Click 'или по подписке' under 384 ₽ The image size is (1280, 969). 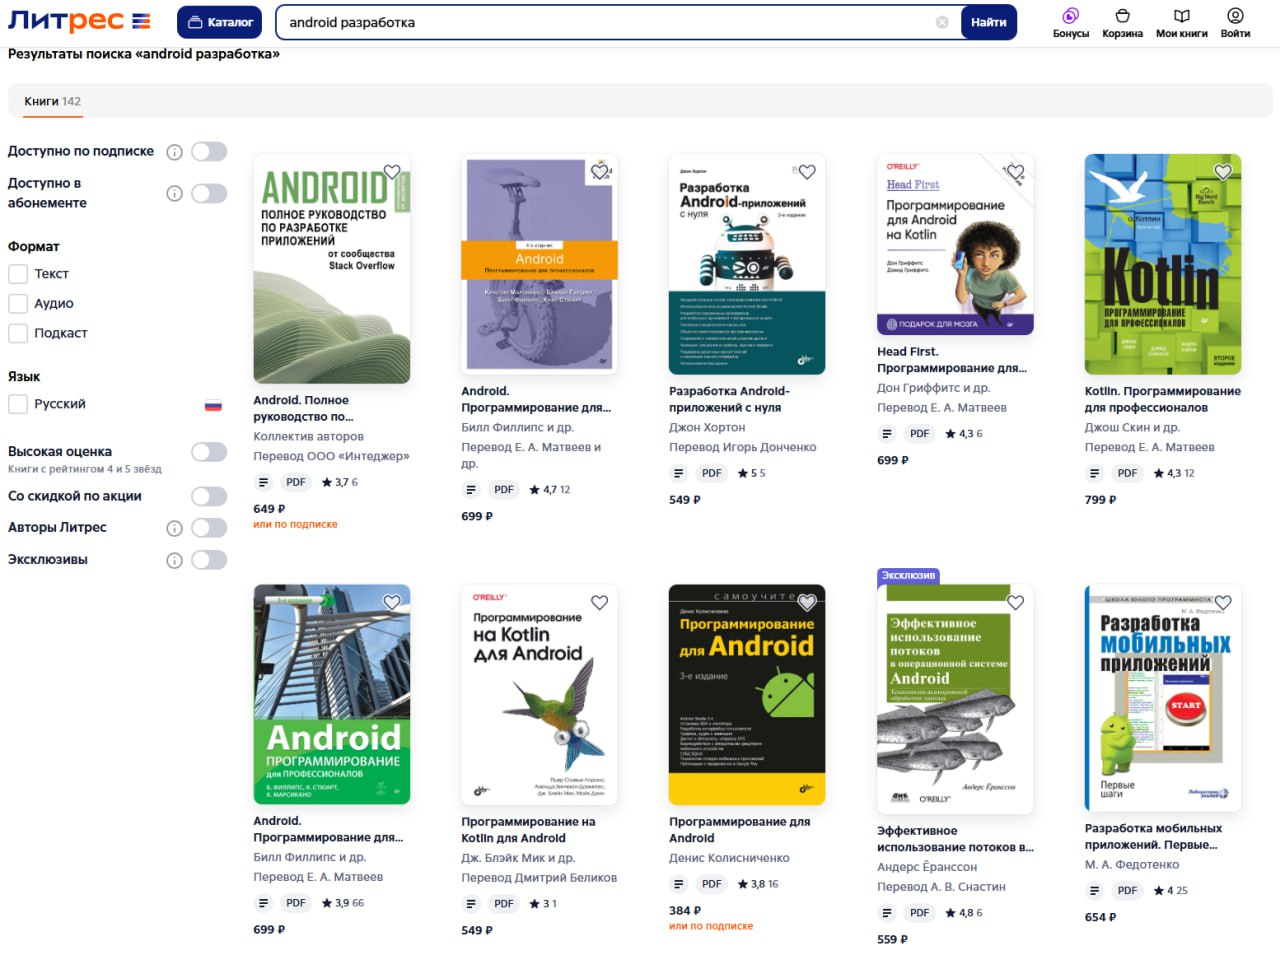(x=711, y=926)
